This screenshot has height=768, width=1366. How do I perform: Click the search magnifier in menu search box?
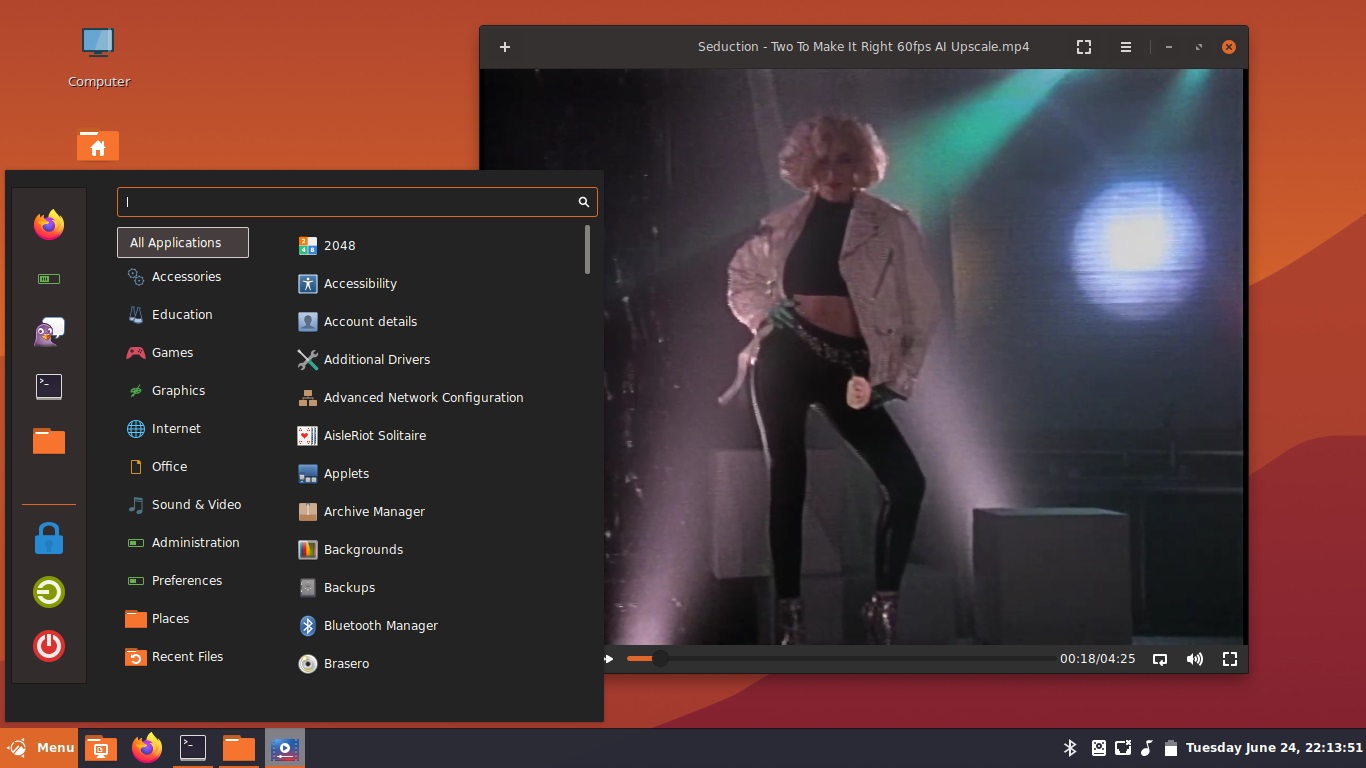(584, 202)
